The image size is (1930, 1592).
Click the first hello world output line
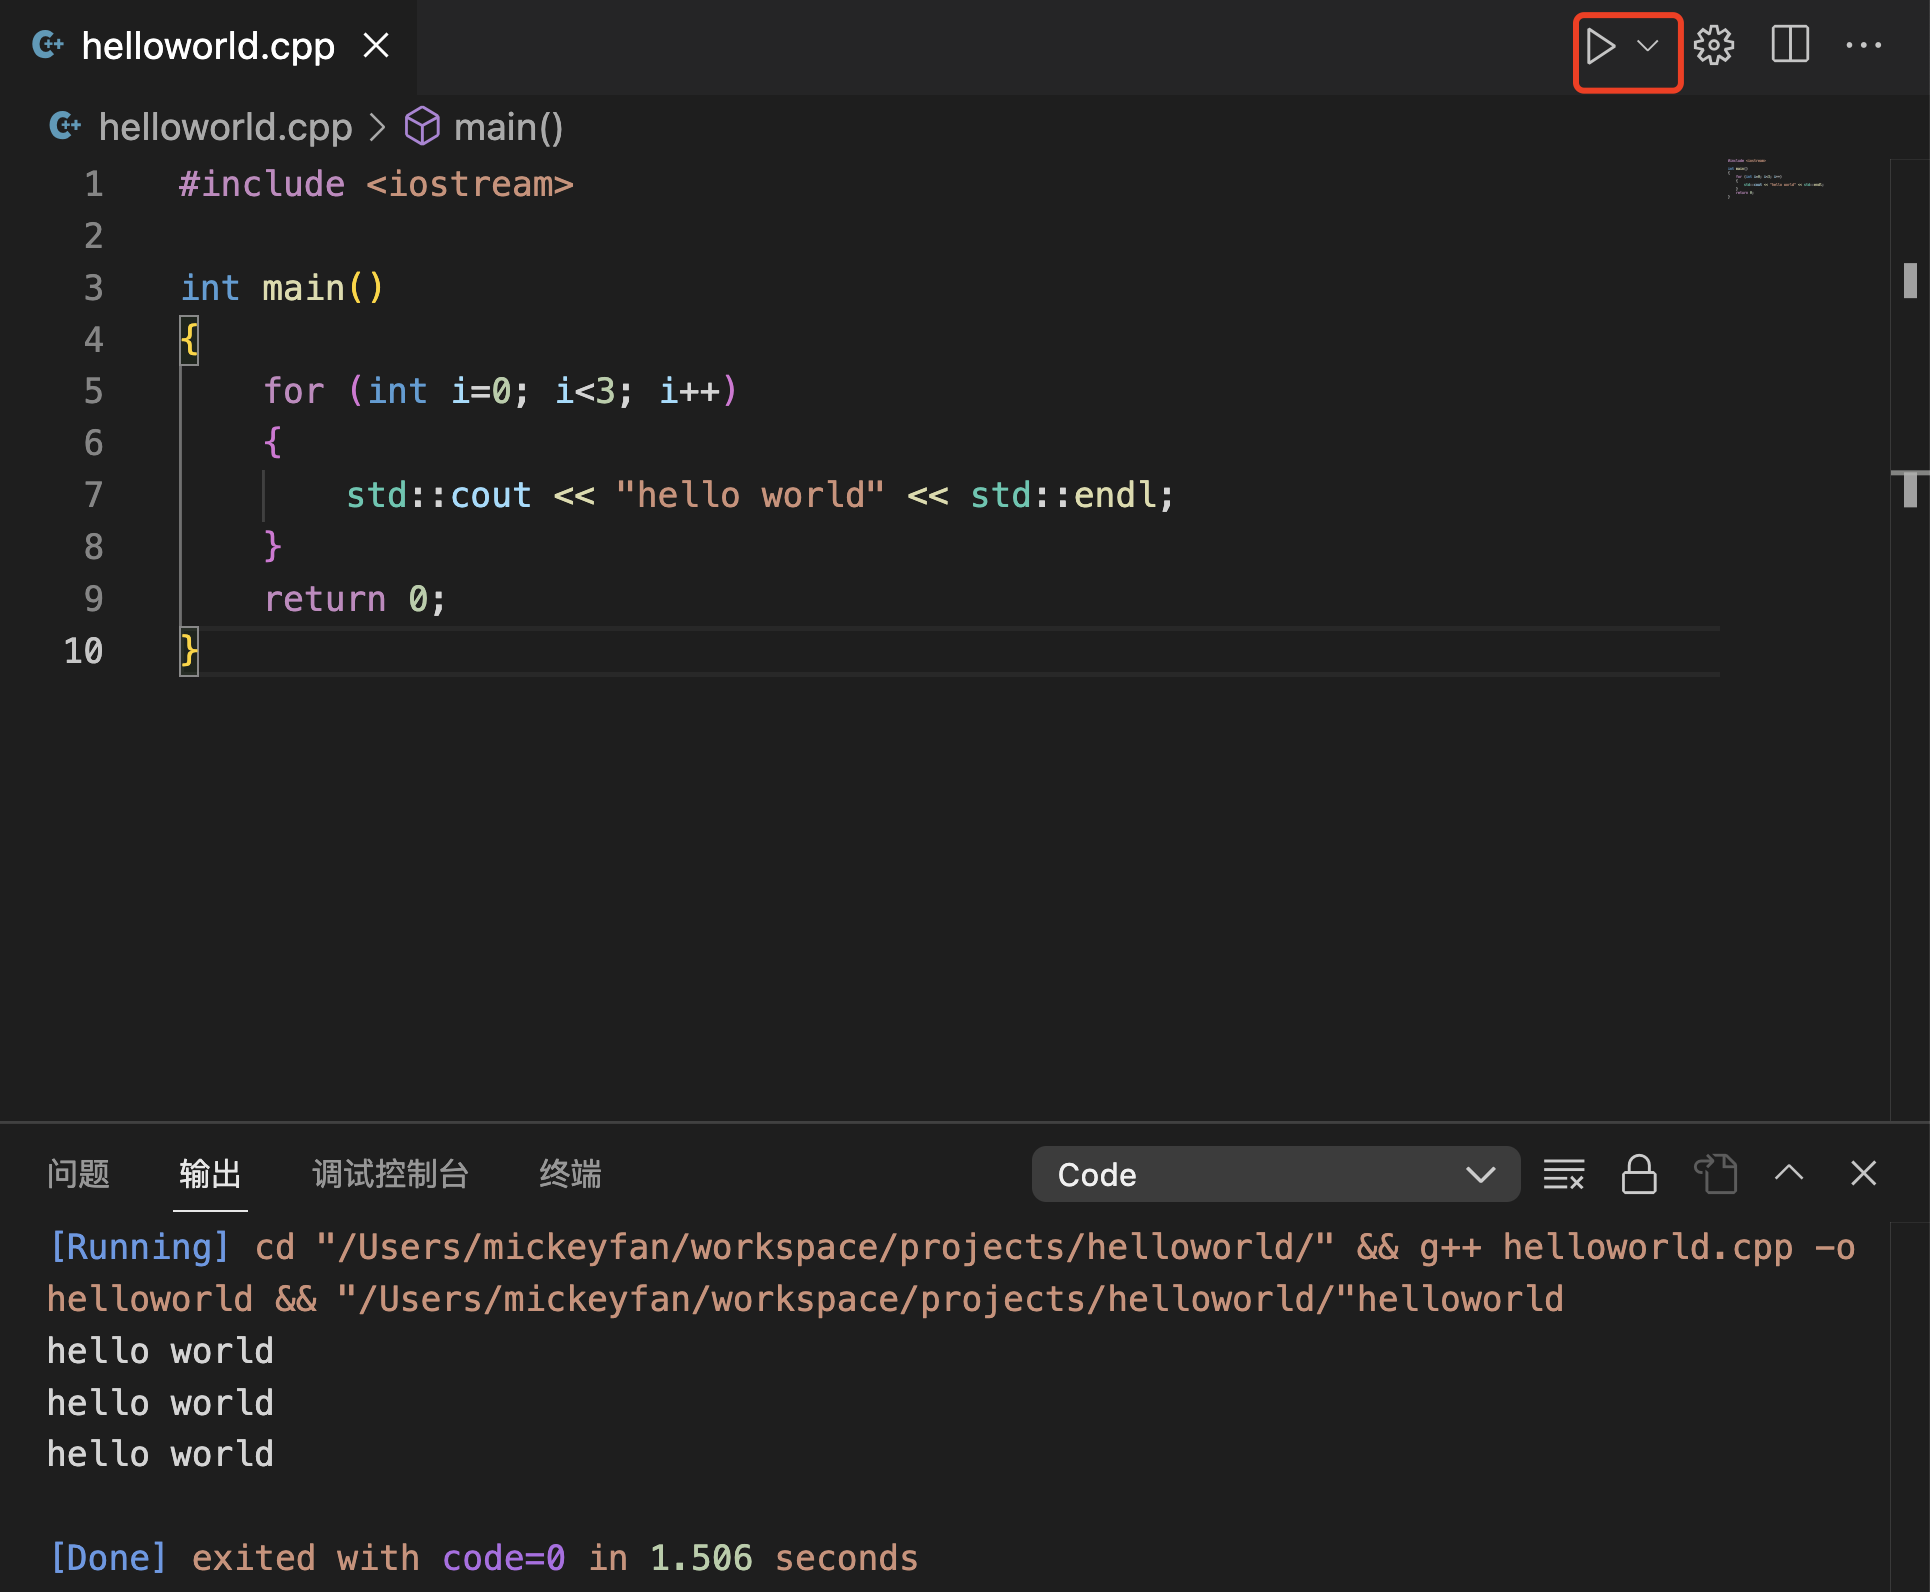pos(161,1351)
